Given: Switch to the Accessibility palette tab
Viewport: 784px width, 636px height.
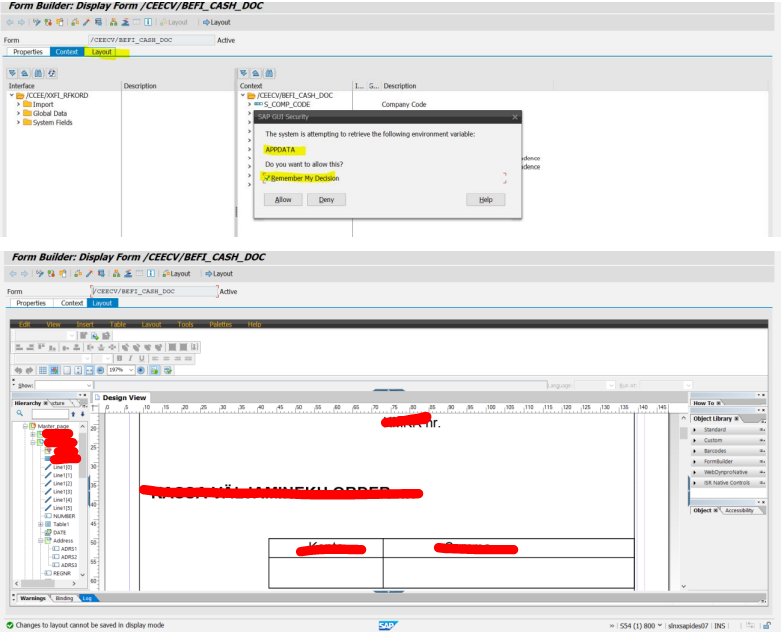Looking at the screenshot, I should (x=739, y=510).
